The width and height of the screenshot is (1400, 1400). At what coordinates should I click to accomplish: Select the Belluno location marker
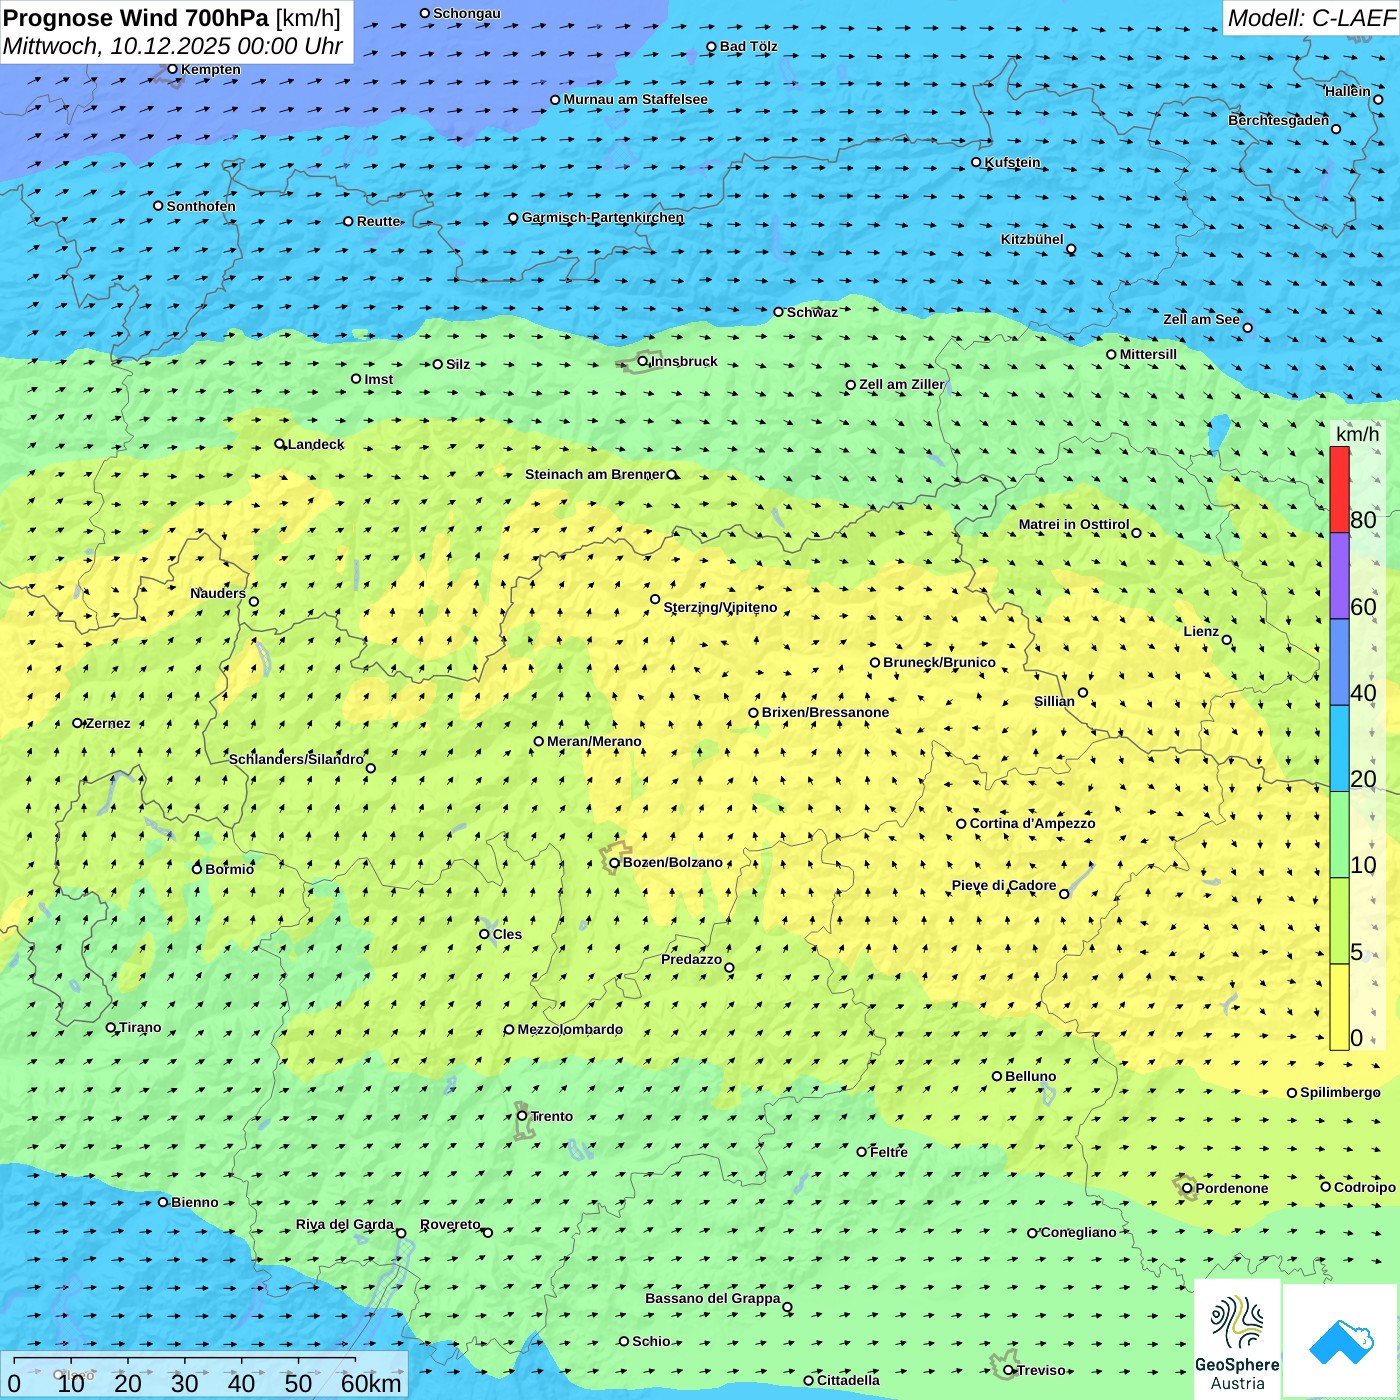coord(997,1076)
